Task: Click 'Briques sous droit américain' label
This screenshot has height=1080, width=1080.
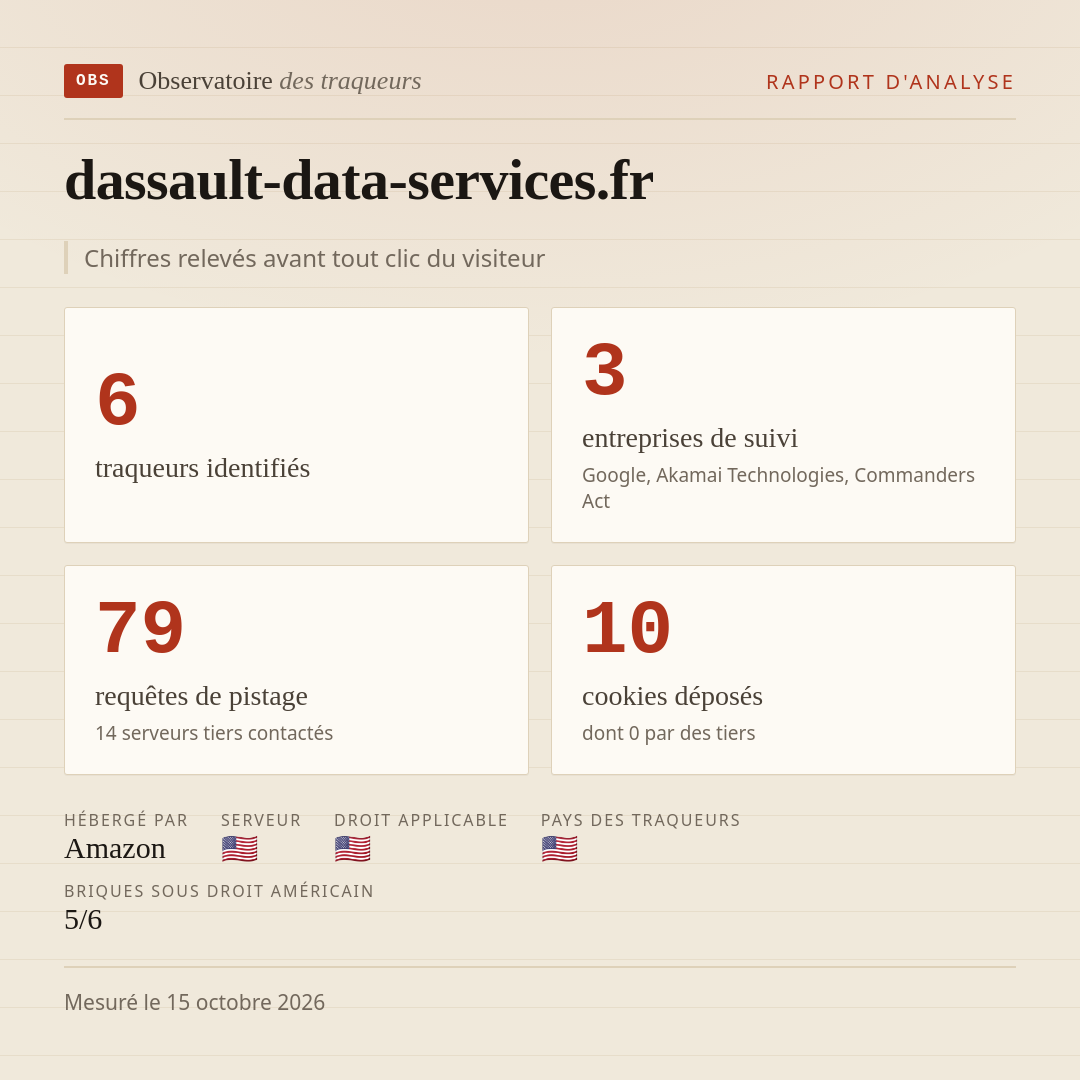Action: [x=219, y=891]
